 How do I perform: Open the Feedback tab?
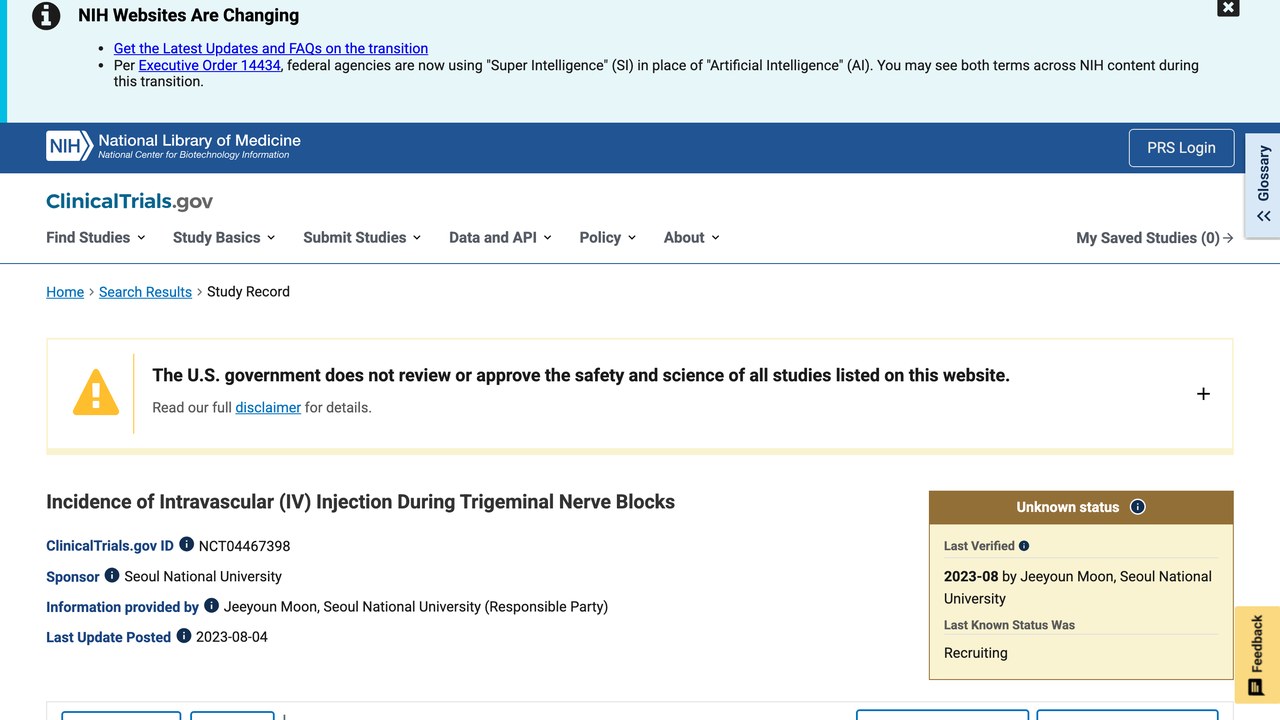click(1258, 655)
